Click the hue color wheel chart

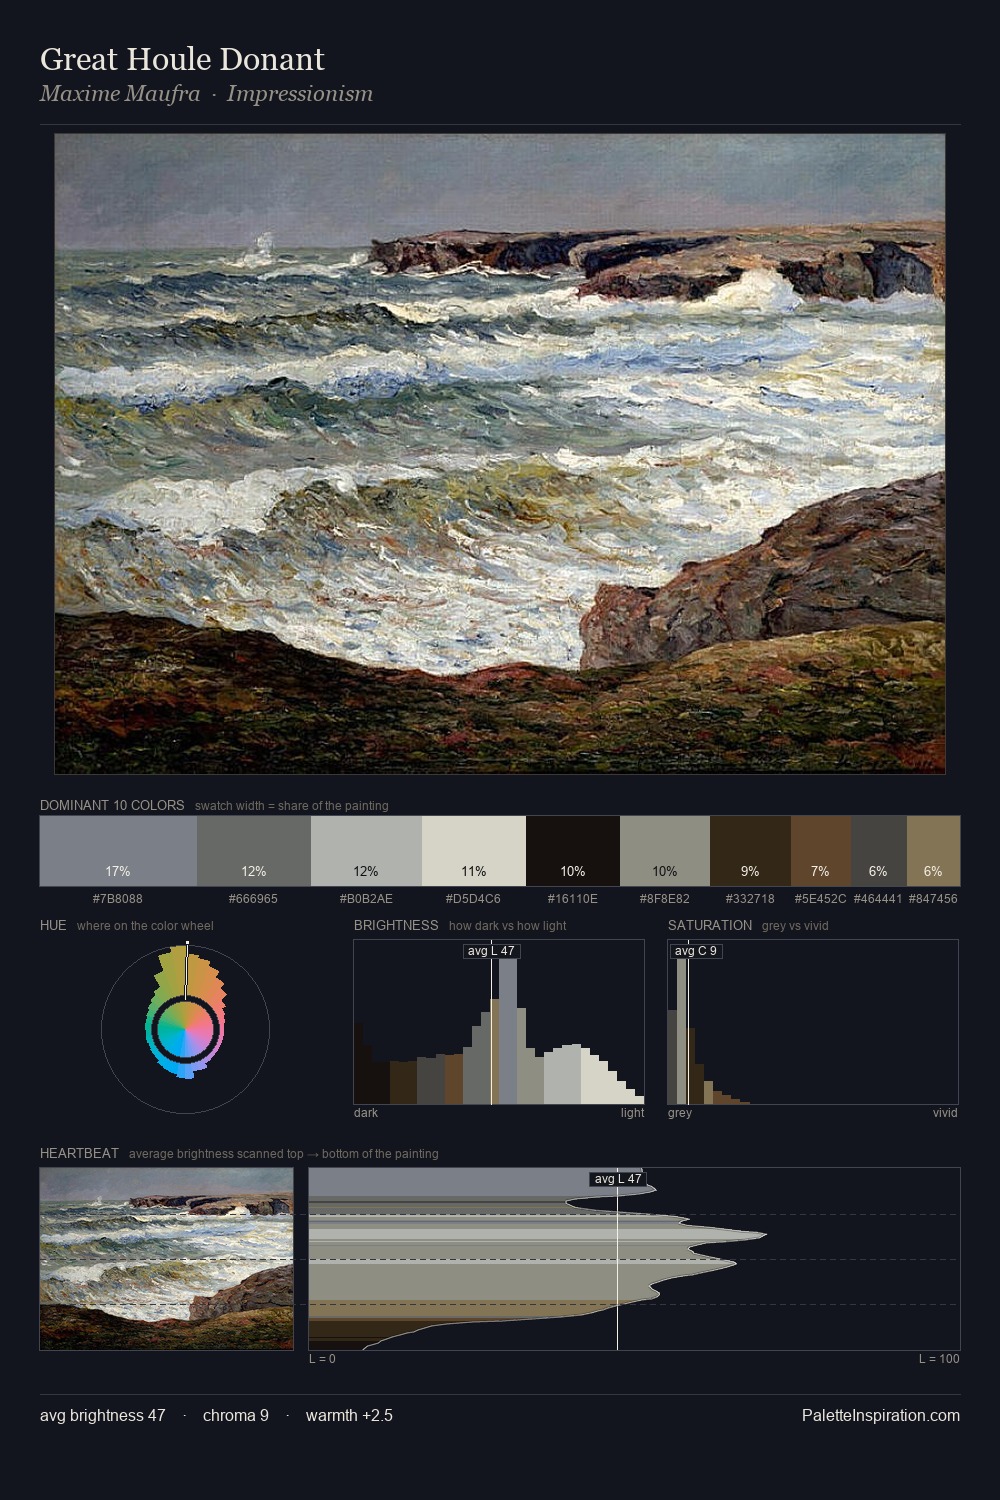click(x=185, y=1028)
